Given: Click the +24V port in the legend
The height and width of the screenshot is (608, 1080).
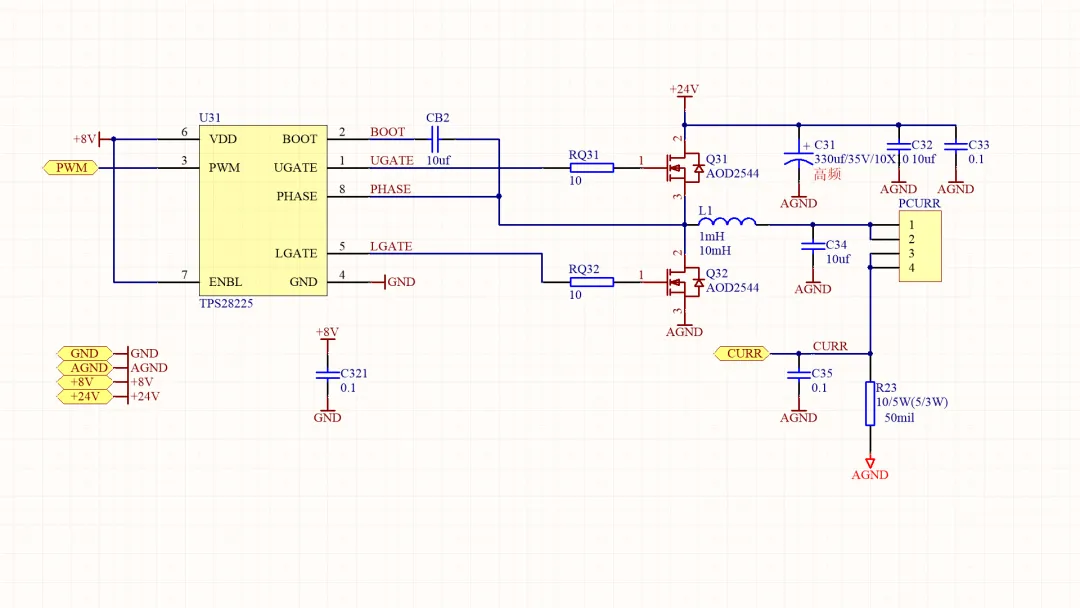Looking at the screenshot, I should tap(84, 397).
